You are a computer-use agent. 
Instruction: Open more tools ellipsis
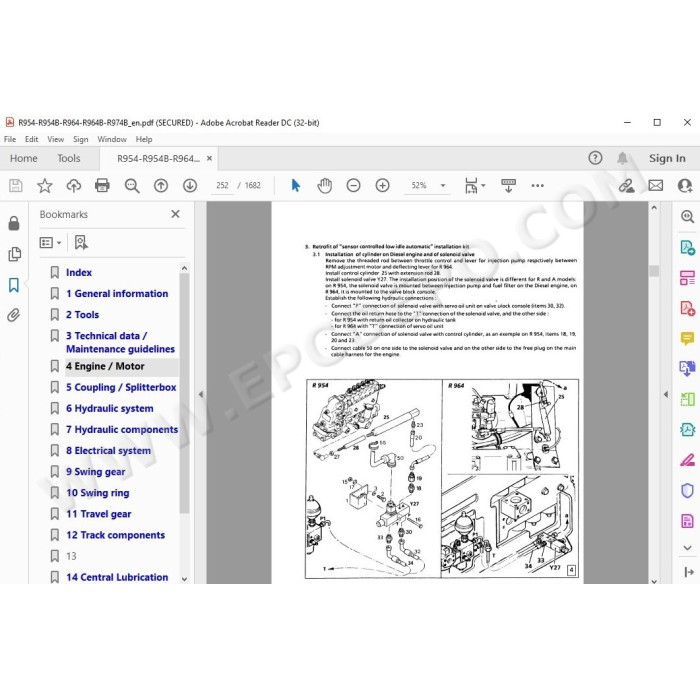[x=538, y=185]
